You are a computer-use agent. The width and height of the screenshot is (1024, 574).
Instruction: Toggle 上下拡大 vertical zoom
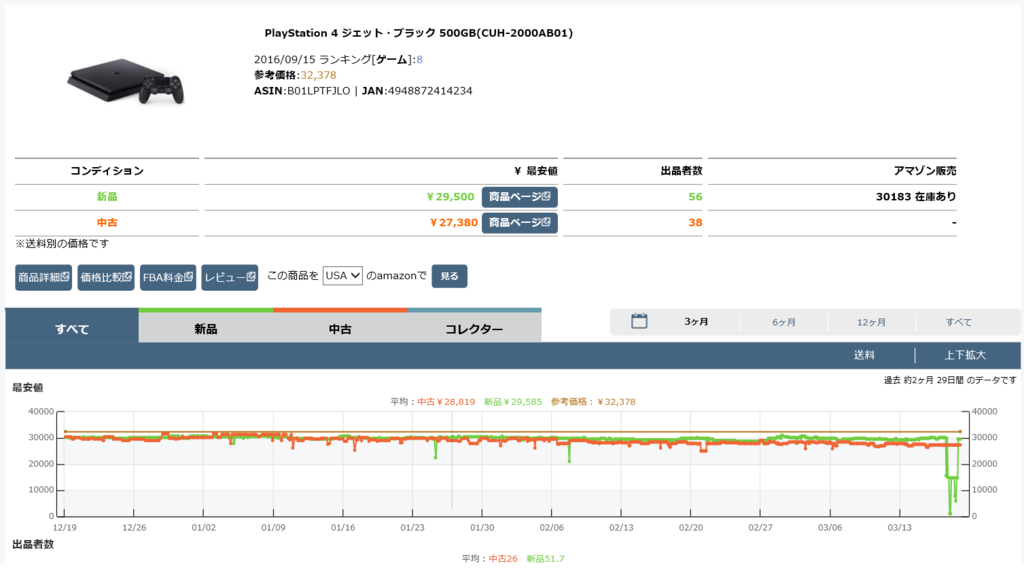[x=965, y=355]
